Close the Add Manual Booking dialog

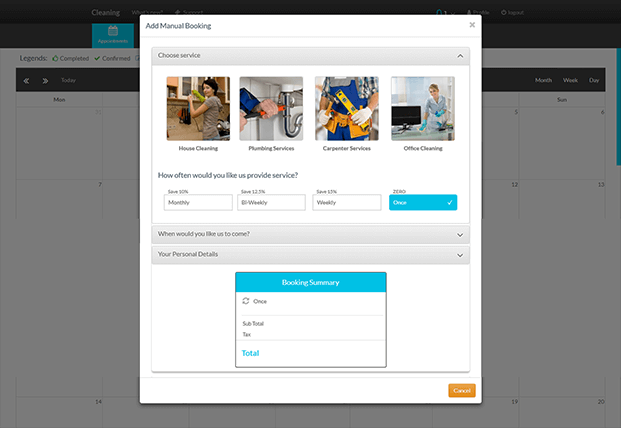click(x=472, y=25)
